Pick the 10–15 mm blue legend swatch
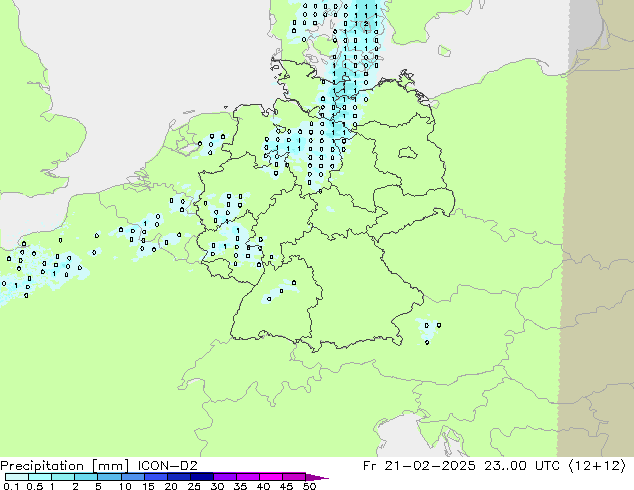 pos(132,477)
